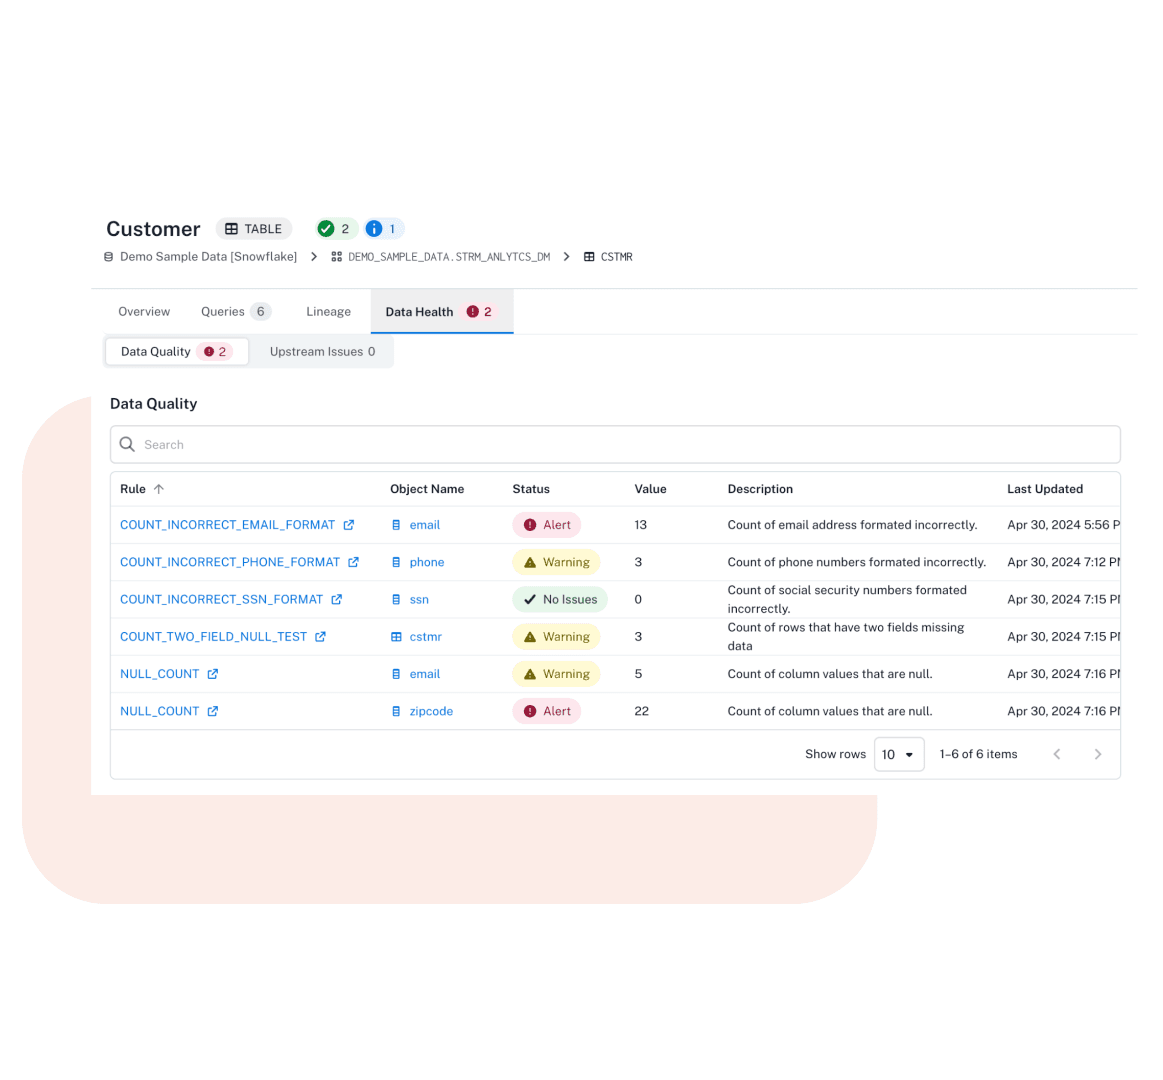This screenshot has height=1080, width=1163.
Task: Open the Queries tab
Action: 224,311
